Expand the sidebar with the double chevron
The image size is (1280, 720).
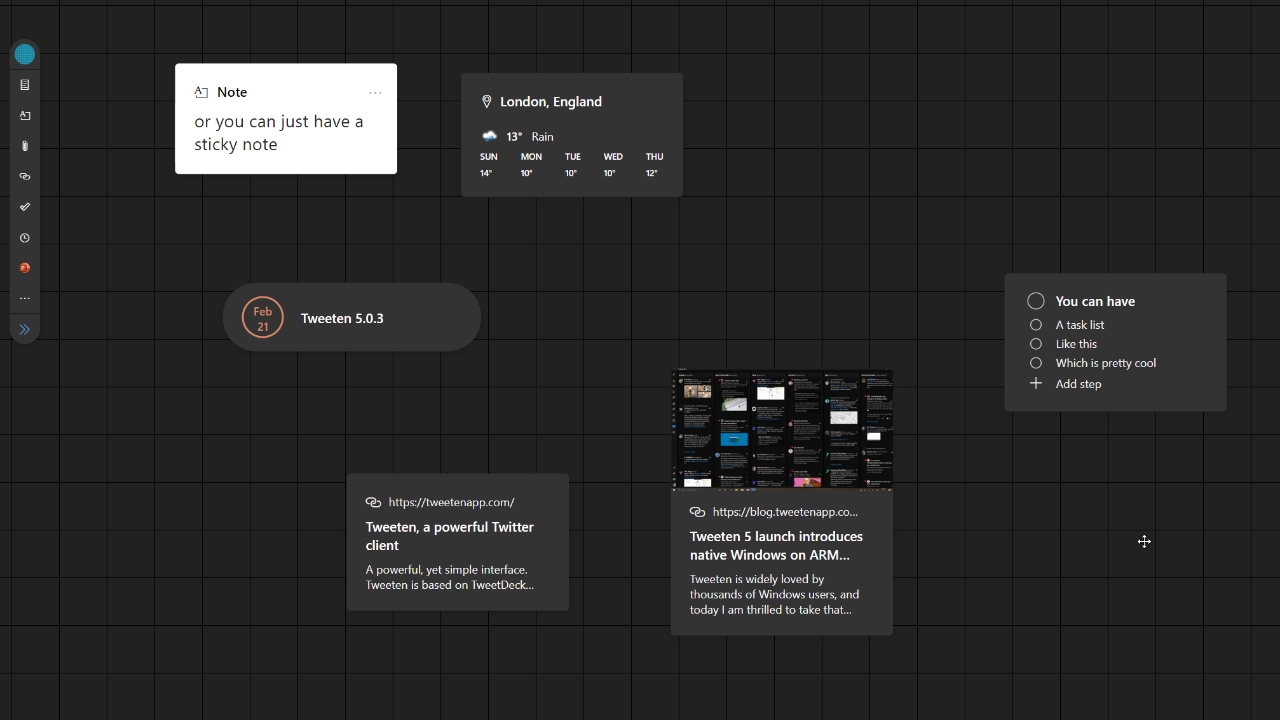tap(25, 329)
